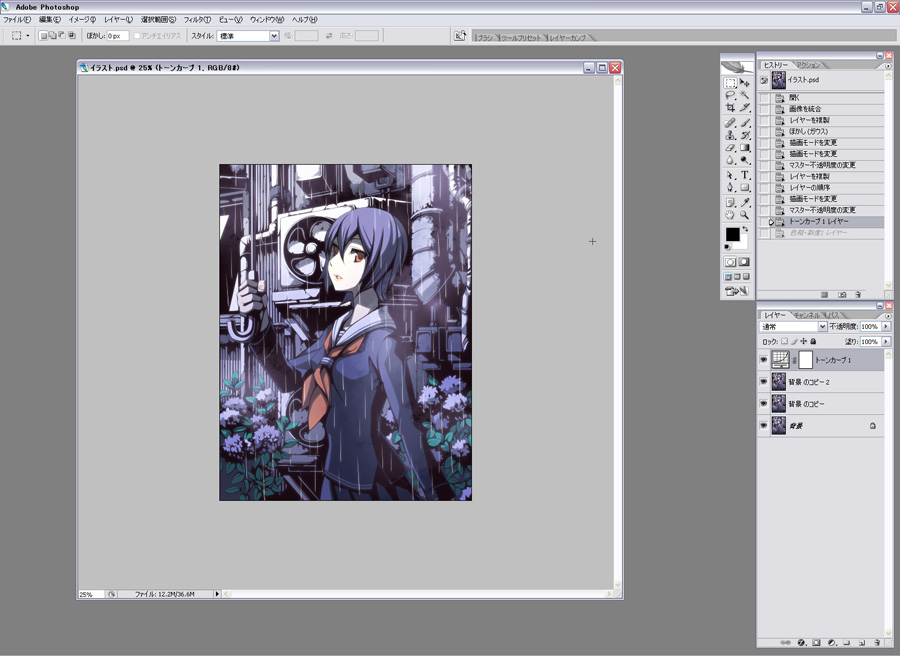Select the Brush tool
900x656 pixels.
744,122
